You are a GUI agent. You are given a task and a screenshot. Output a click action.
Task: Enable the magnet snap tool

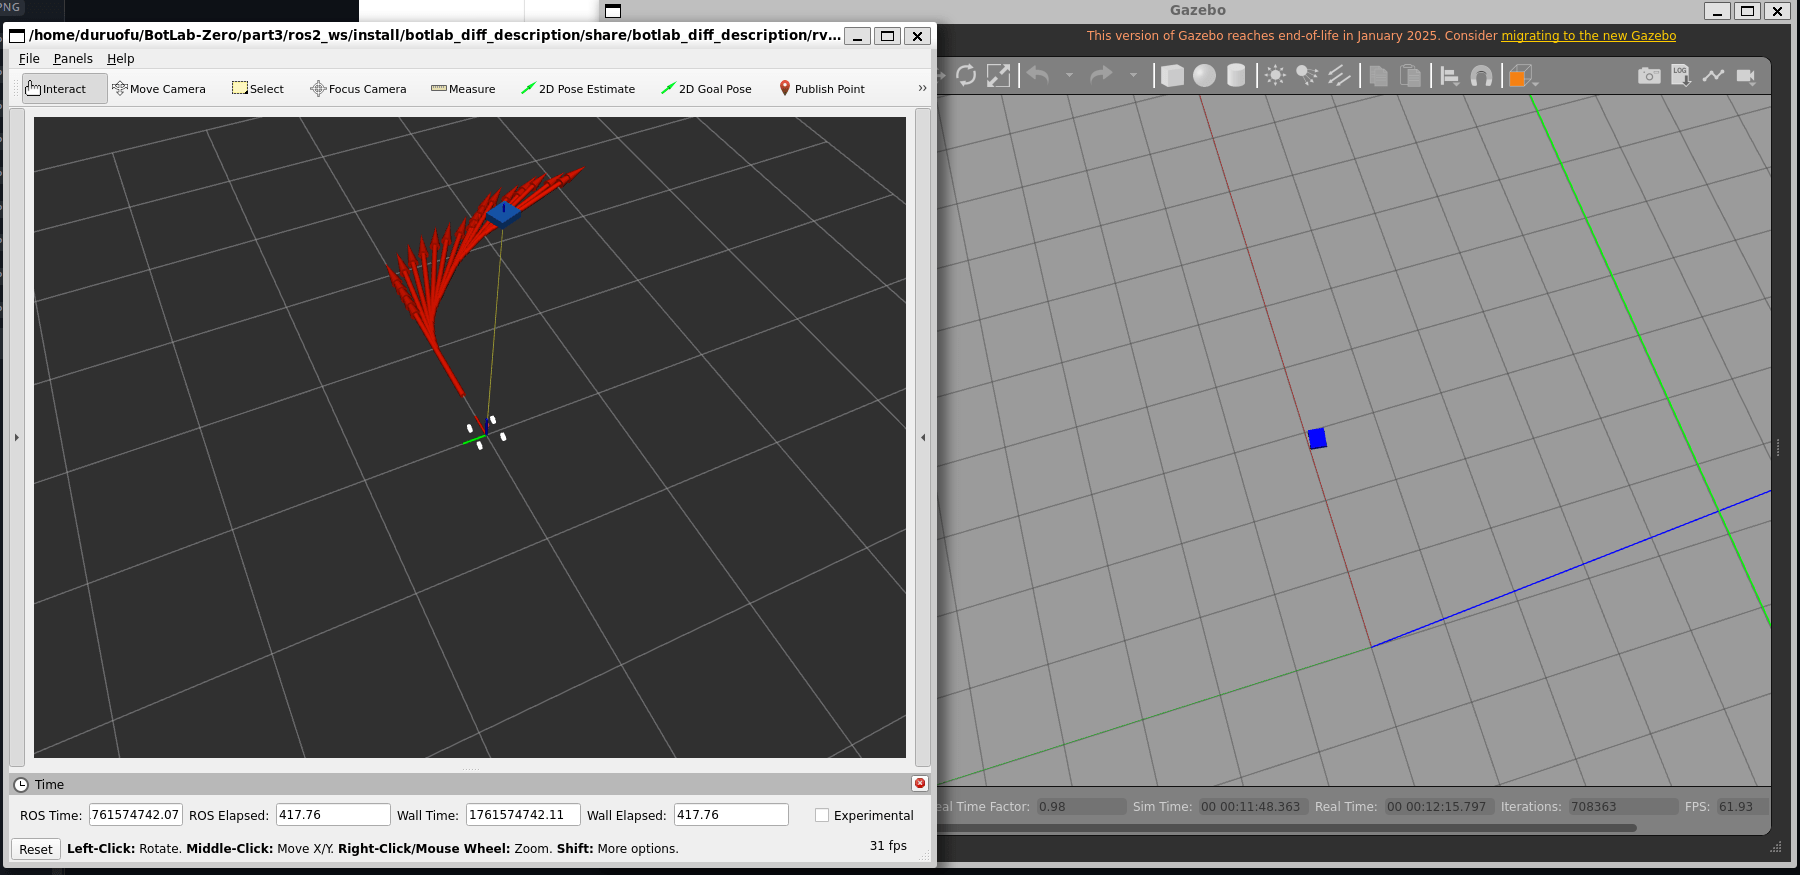(1481, 76)
